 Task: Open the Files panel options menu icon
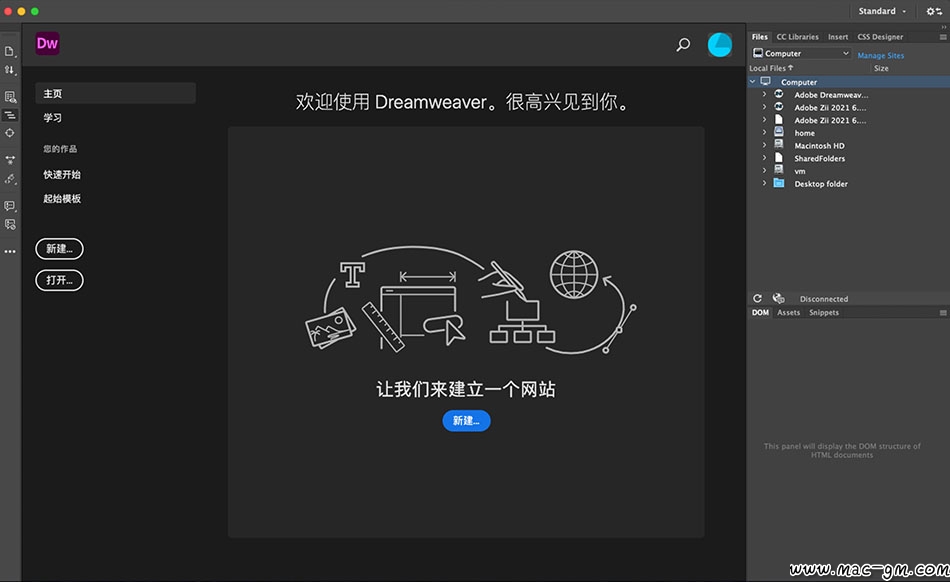(x=943, y=37)
